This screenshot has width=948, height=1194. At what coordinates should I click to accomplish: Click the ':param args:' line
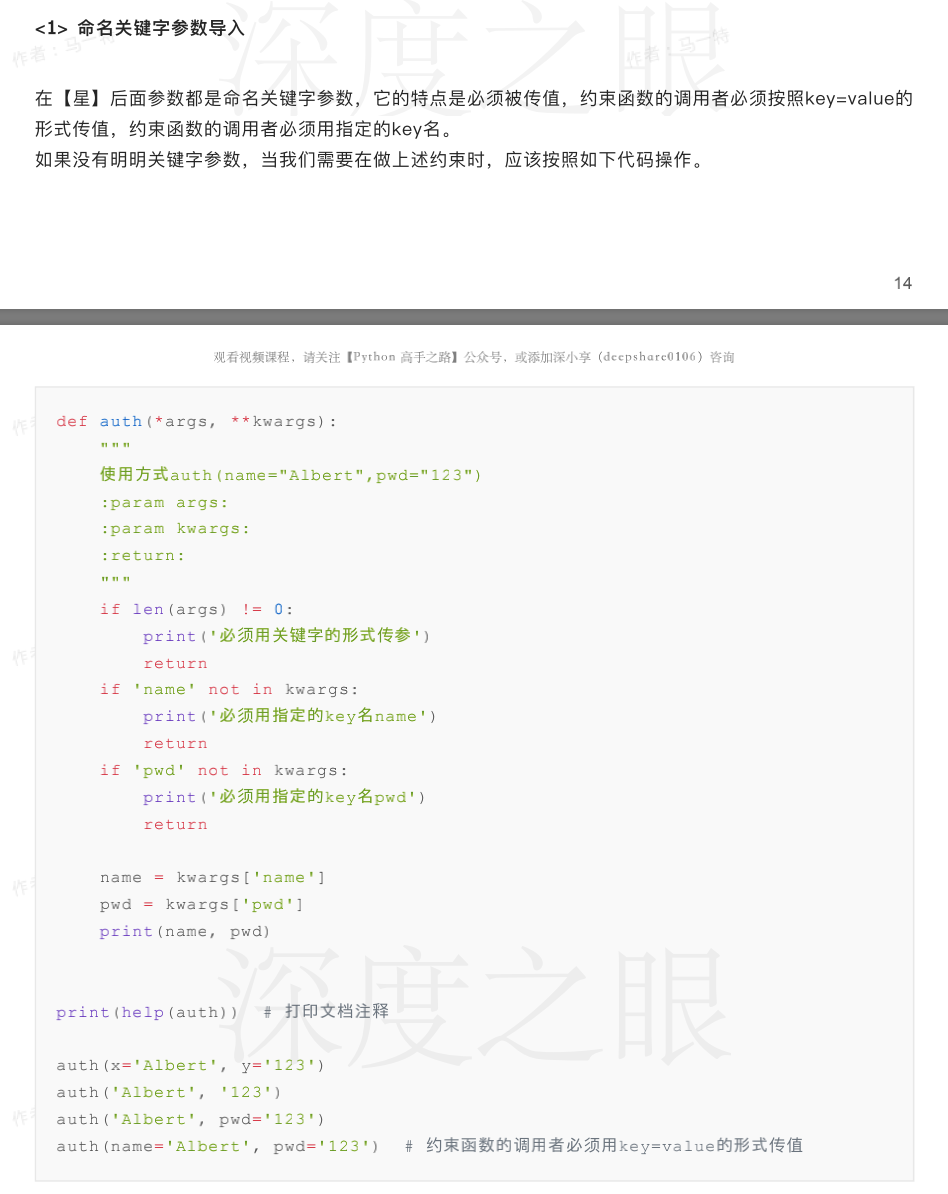(x=164, y=503)
